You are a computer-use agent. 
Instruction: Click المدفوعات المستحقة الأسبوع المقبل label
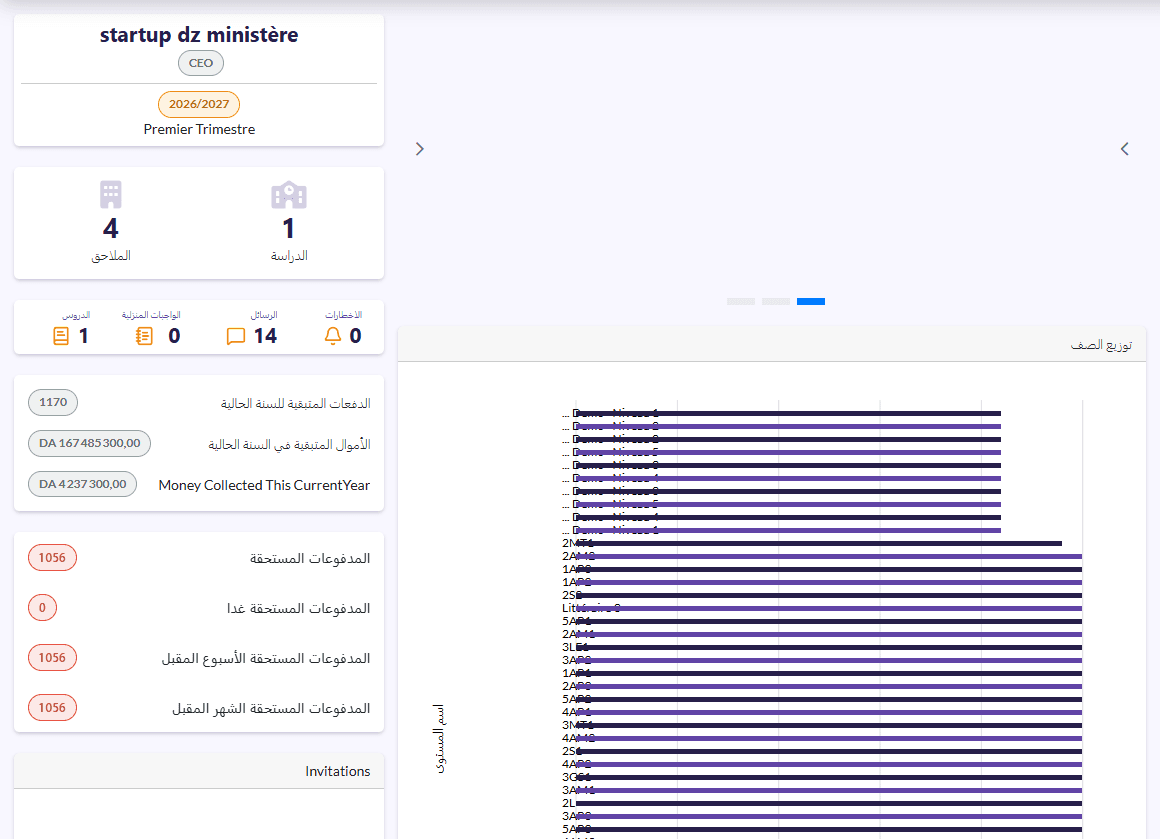click(x=266, y=658)
